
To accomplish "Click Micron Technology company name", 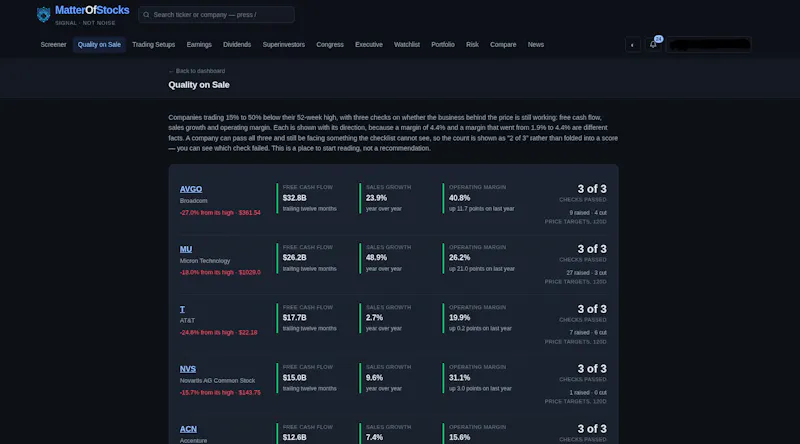I will pyautogui.click(x=205, y=261).
